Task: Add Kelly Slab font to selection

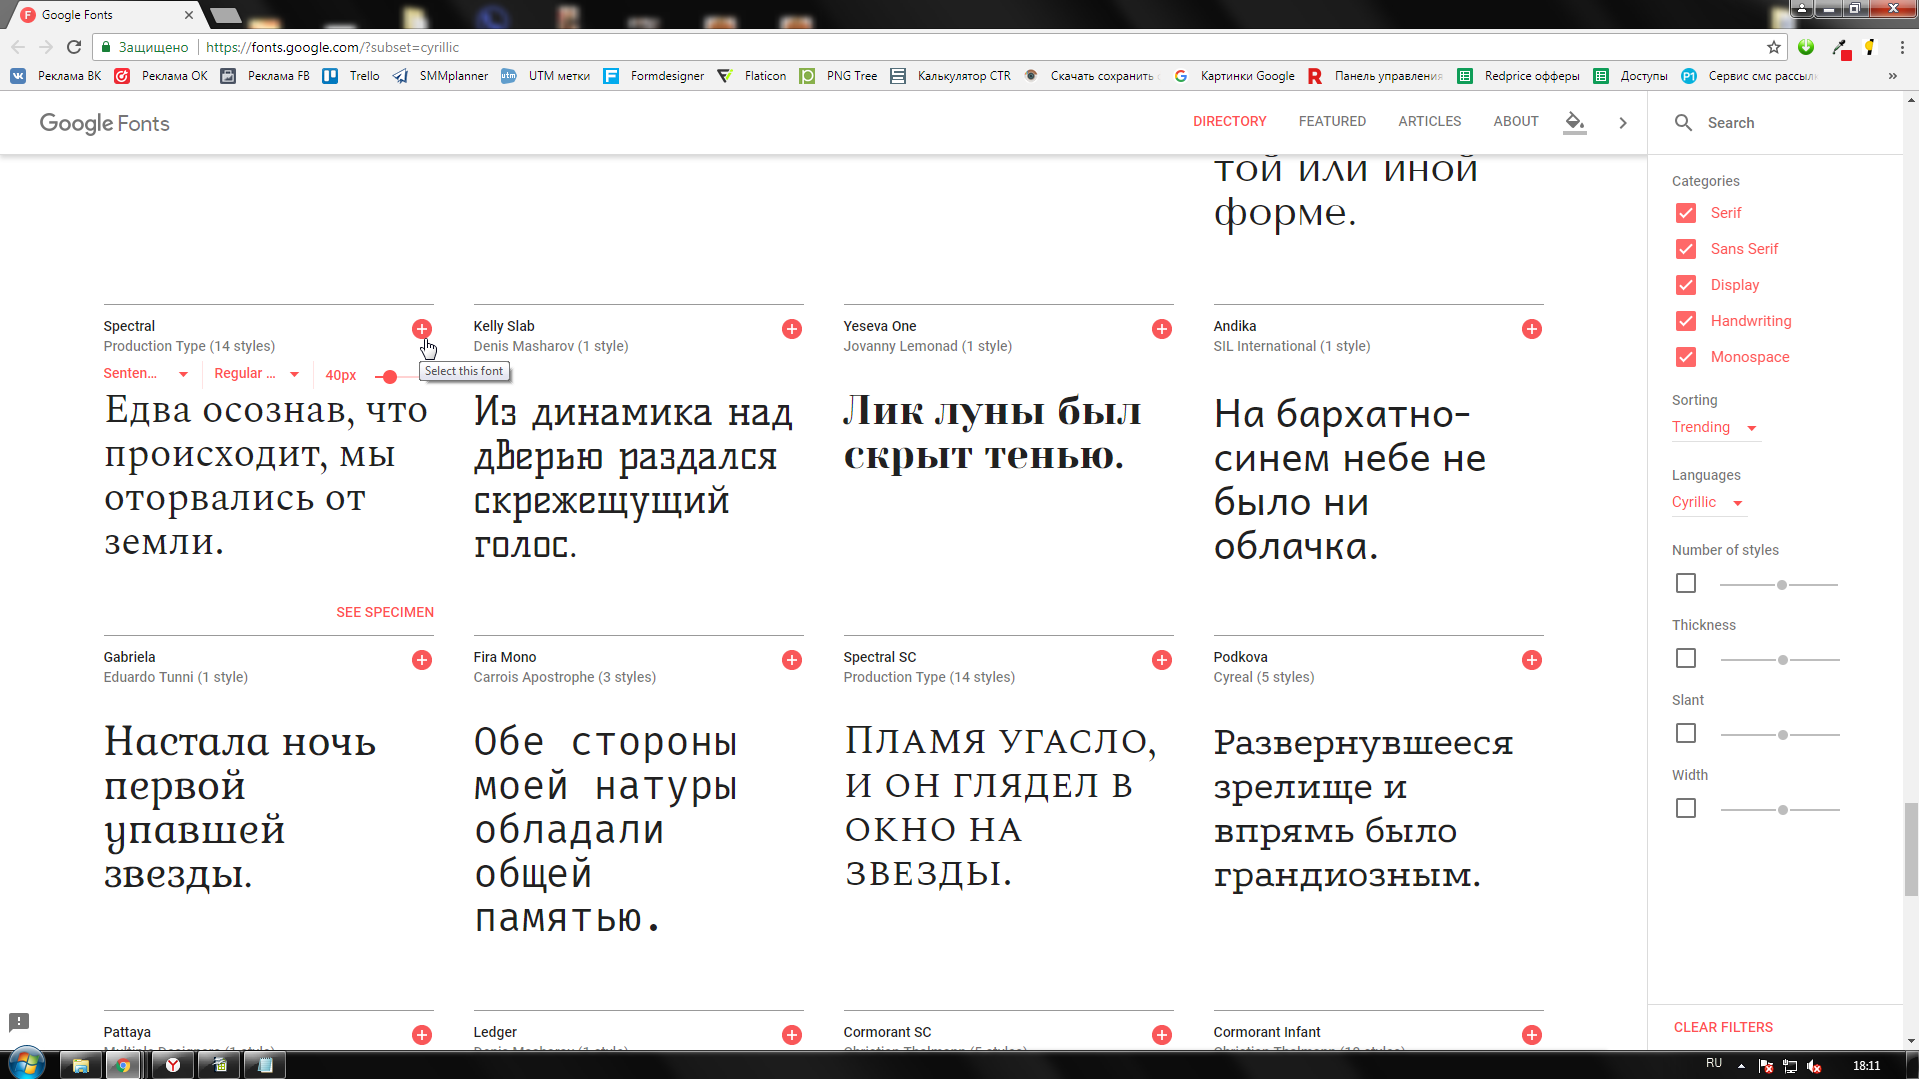Action: click(792, 329)
